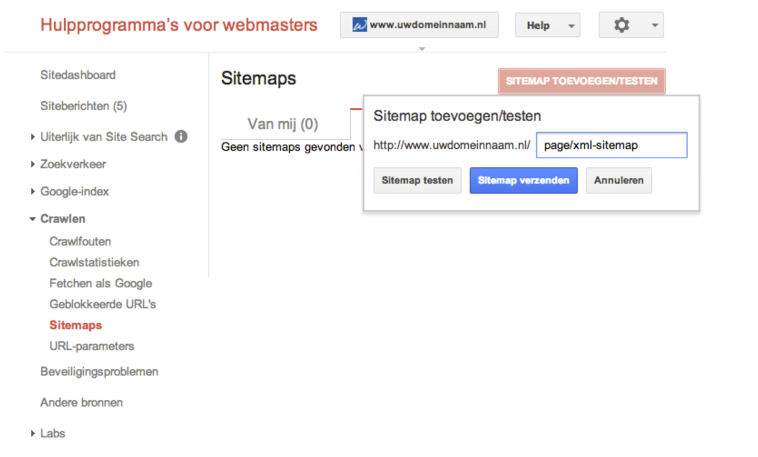Click the site favicon for www.uwdomeinnaam.nl
The width and height of the screenshot is (758, 457).
tap(358, 25)
